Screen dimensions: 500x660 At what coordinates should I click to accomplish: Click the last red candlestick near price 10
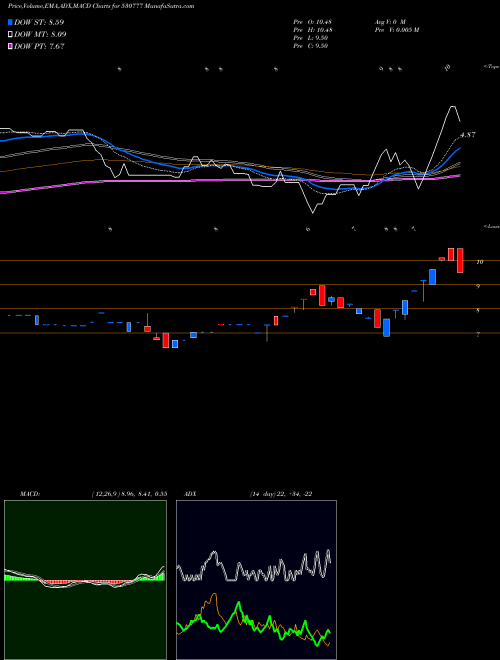pos(460,261)
